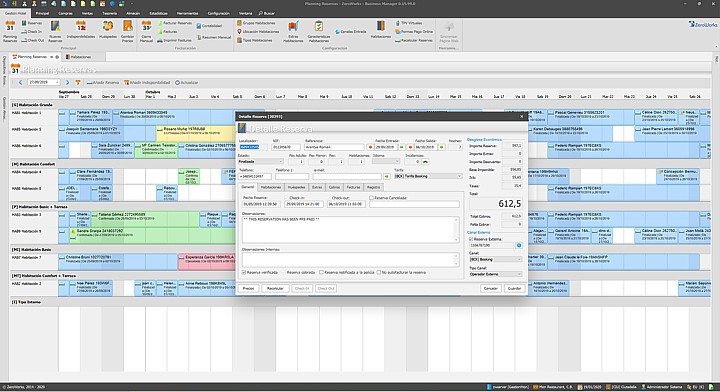Toggle the Reserva verificada checkbox
This screenshot has width=720, height=392.
[x=244, y=272]
